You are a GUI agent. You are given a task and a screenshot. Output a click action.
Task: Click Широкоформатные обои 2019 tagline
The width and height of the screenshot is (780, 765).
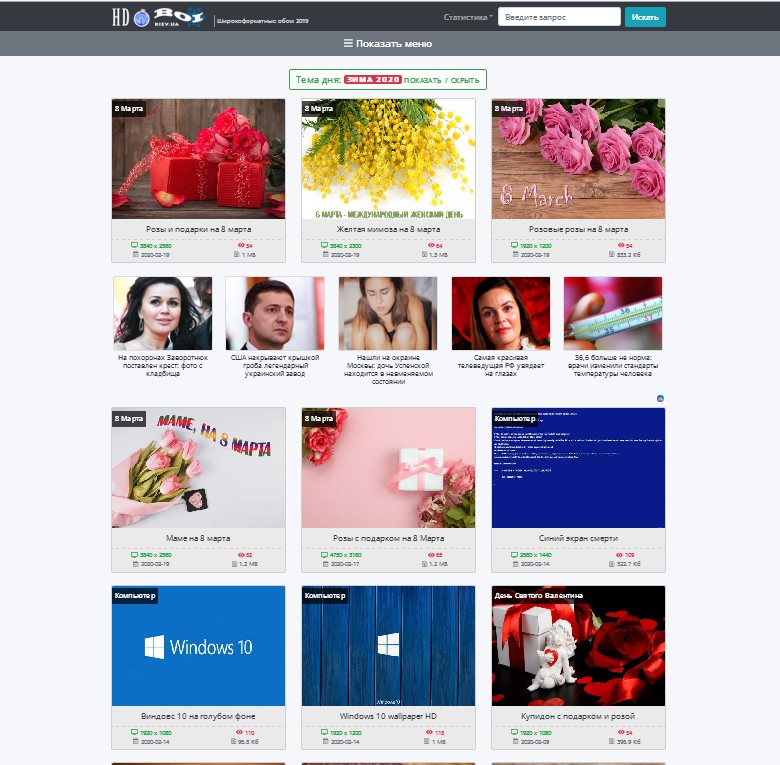263,21
